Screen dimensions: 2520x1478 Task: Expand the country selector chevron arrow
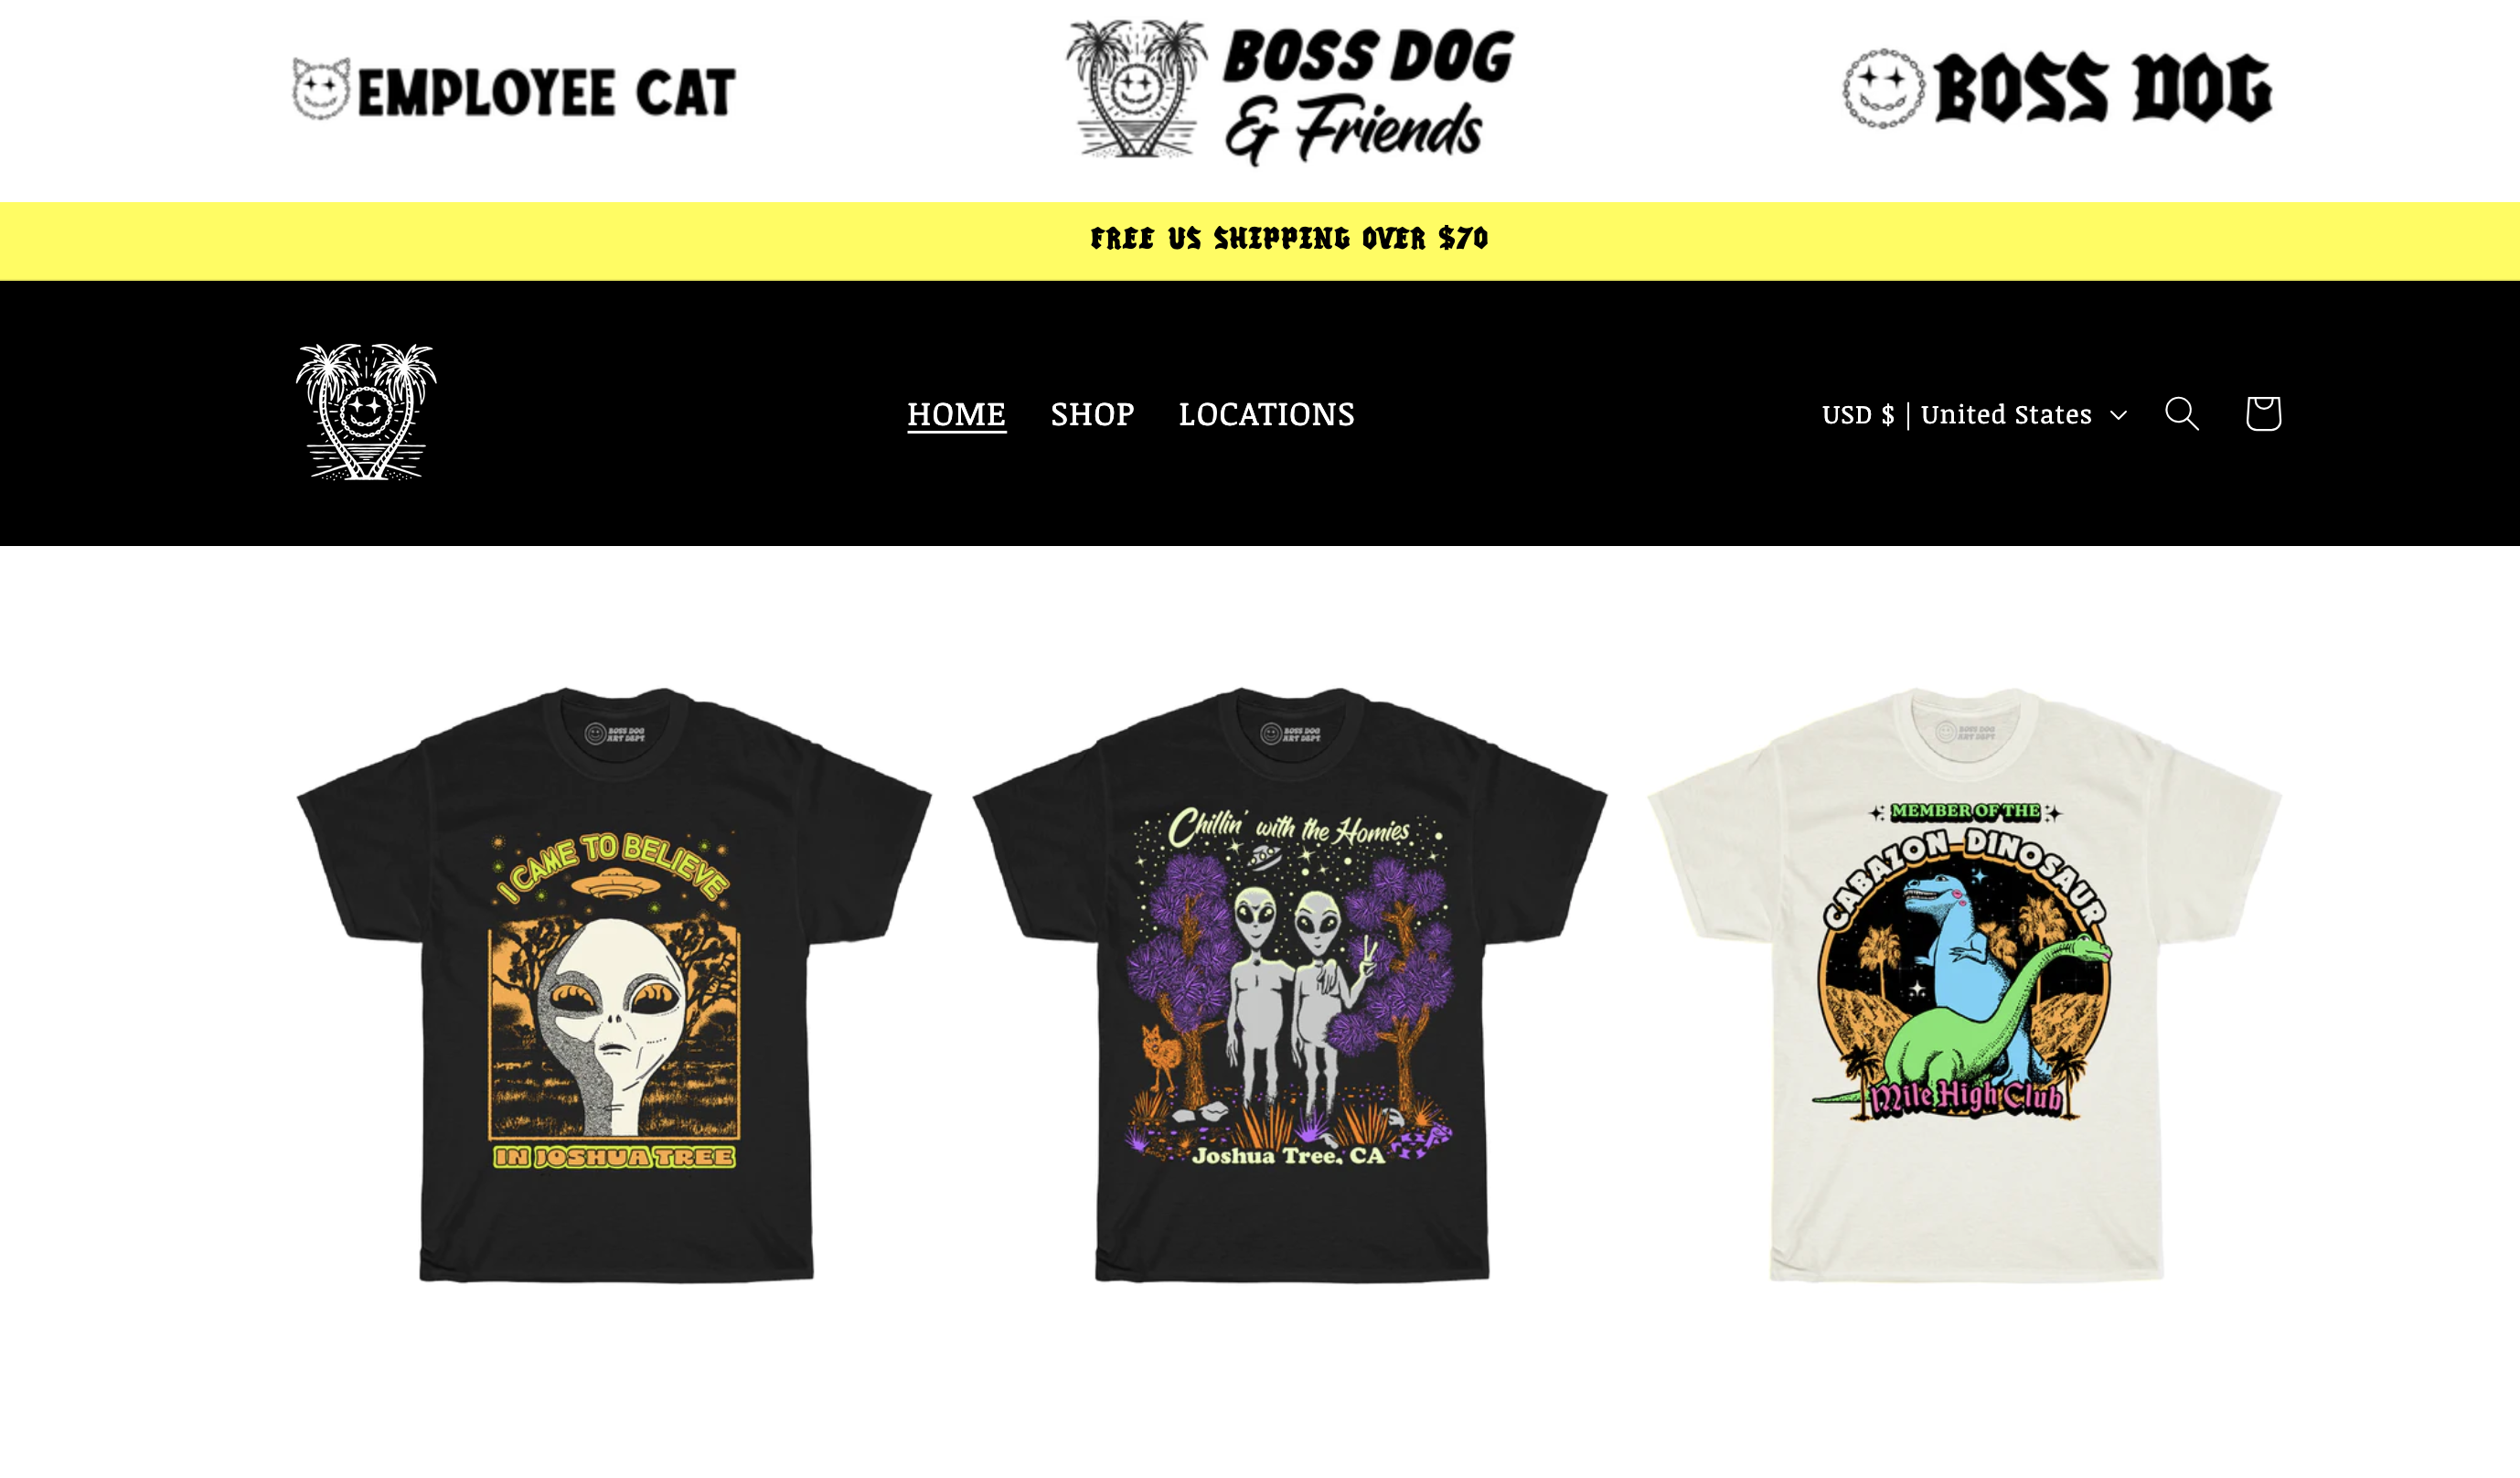(x=2118, y=415)
